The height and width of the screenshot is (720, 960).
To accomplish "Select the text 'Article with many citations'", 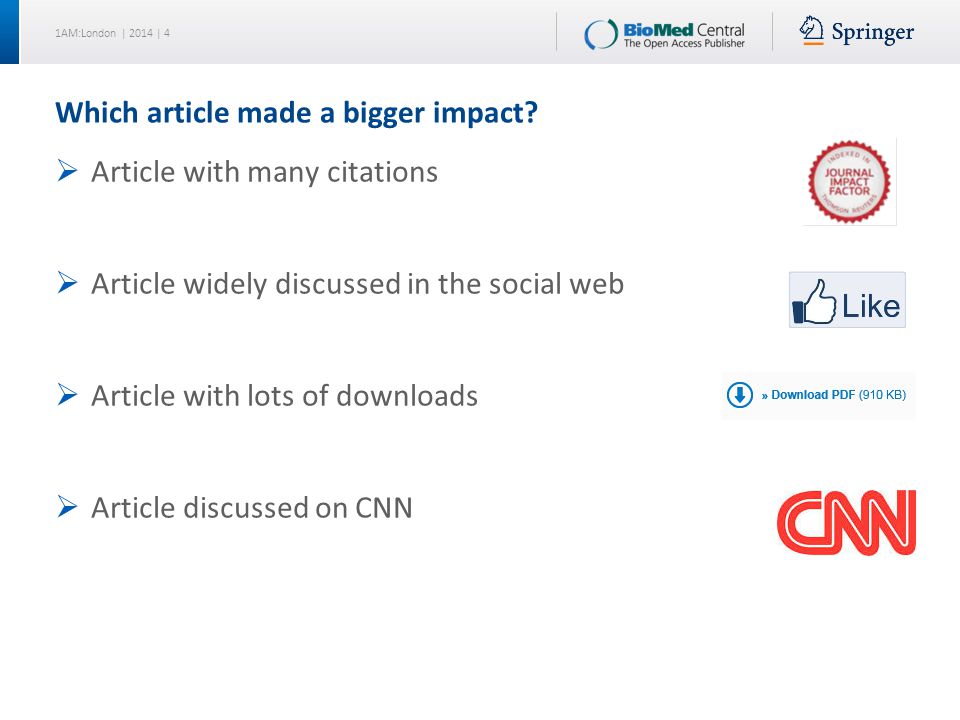I will pyautogui.click(x=264, y=172).
